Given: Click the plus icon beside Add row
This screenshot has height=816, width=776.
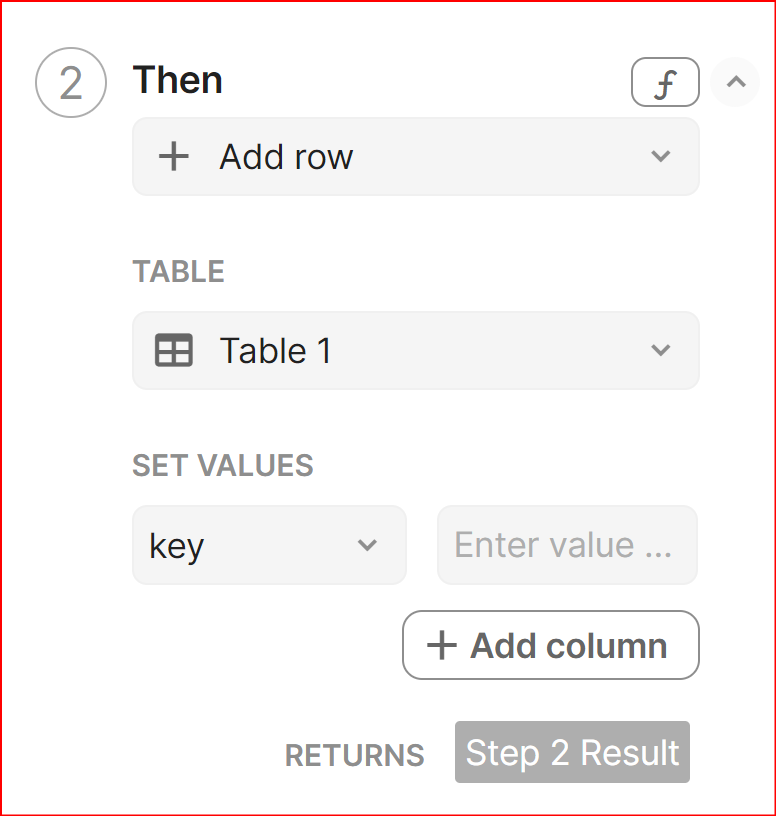Looking at the screenshot, I should (x=174, y=157).
